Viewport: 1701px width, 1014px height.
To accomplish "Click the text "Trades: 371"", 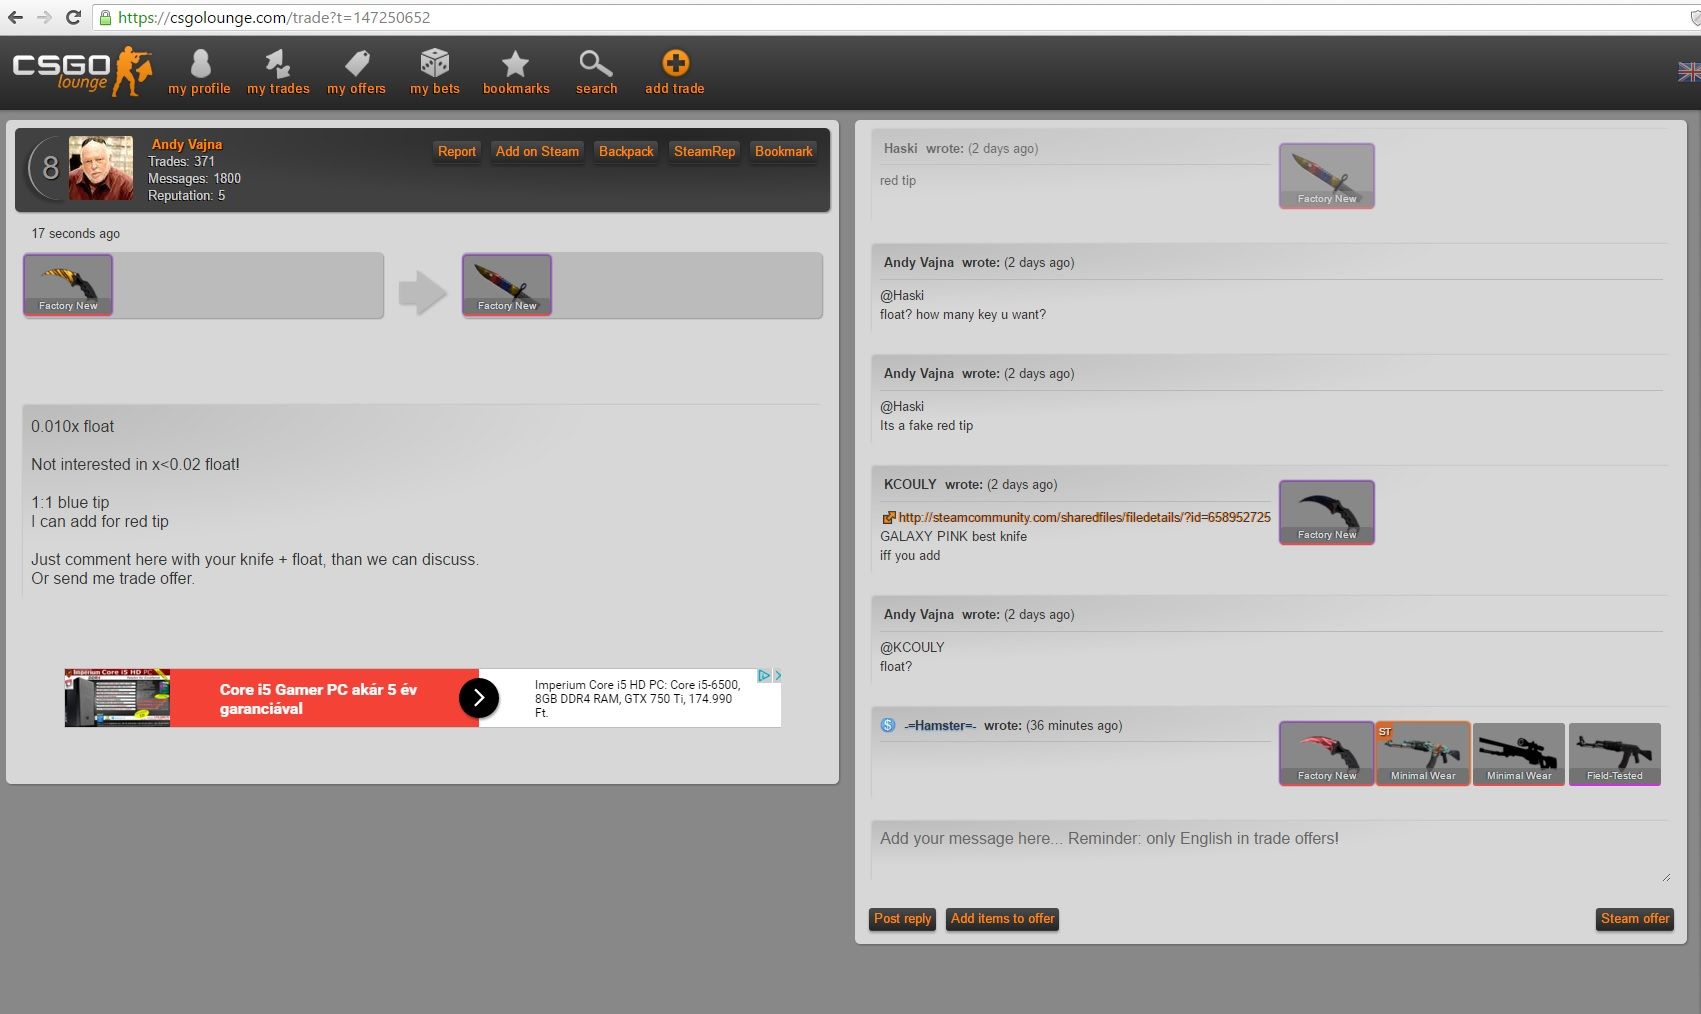I will coord(182,161).
